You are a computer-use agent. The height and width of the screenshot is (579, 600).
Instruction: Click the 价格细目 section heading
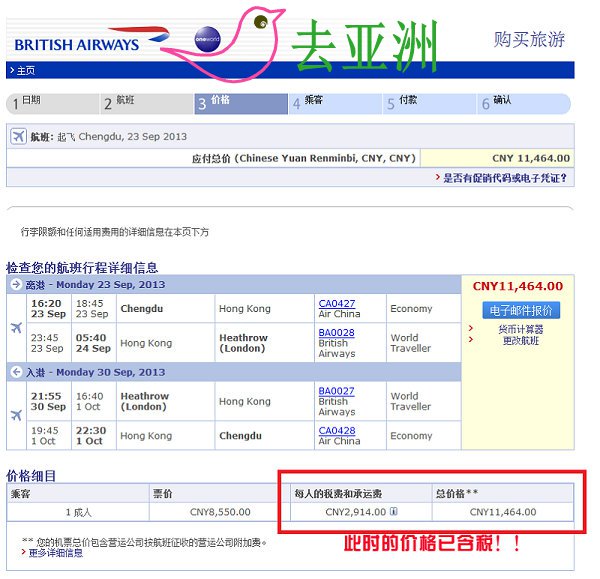[31, 476]
